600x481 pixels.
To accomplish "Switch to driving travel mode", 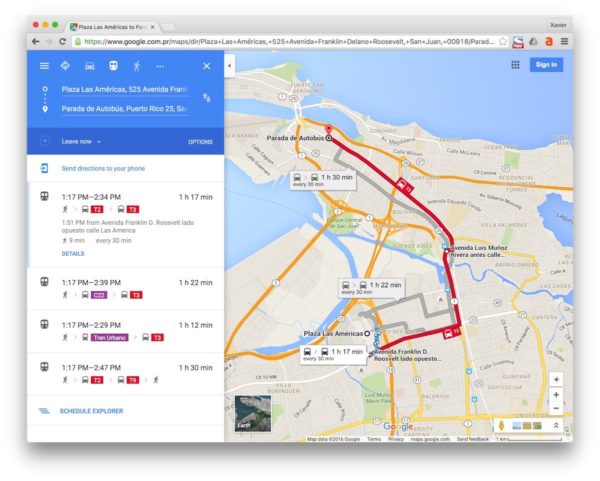I will click(90, 66).
